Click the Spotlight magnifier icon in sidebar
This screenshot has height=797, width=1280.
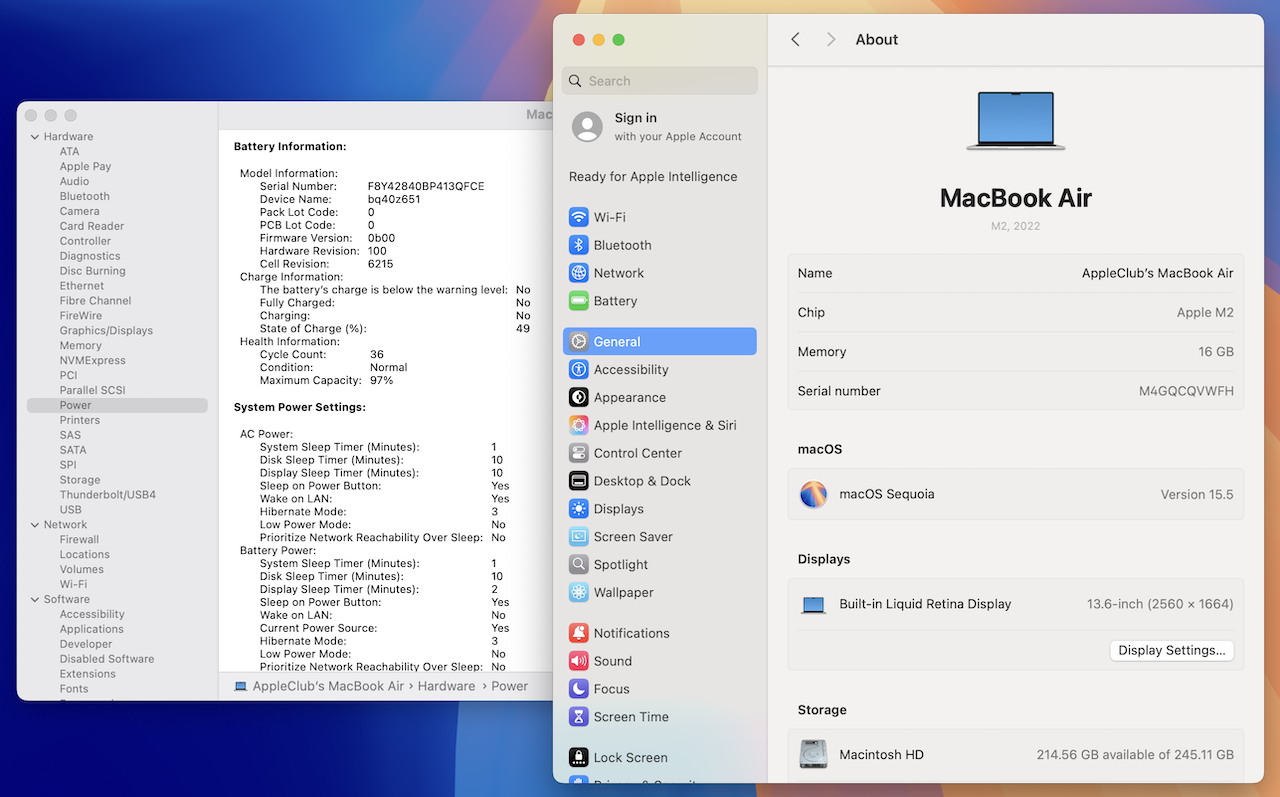[x=578, y=565]
